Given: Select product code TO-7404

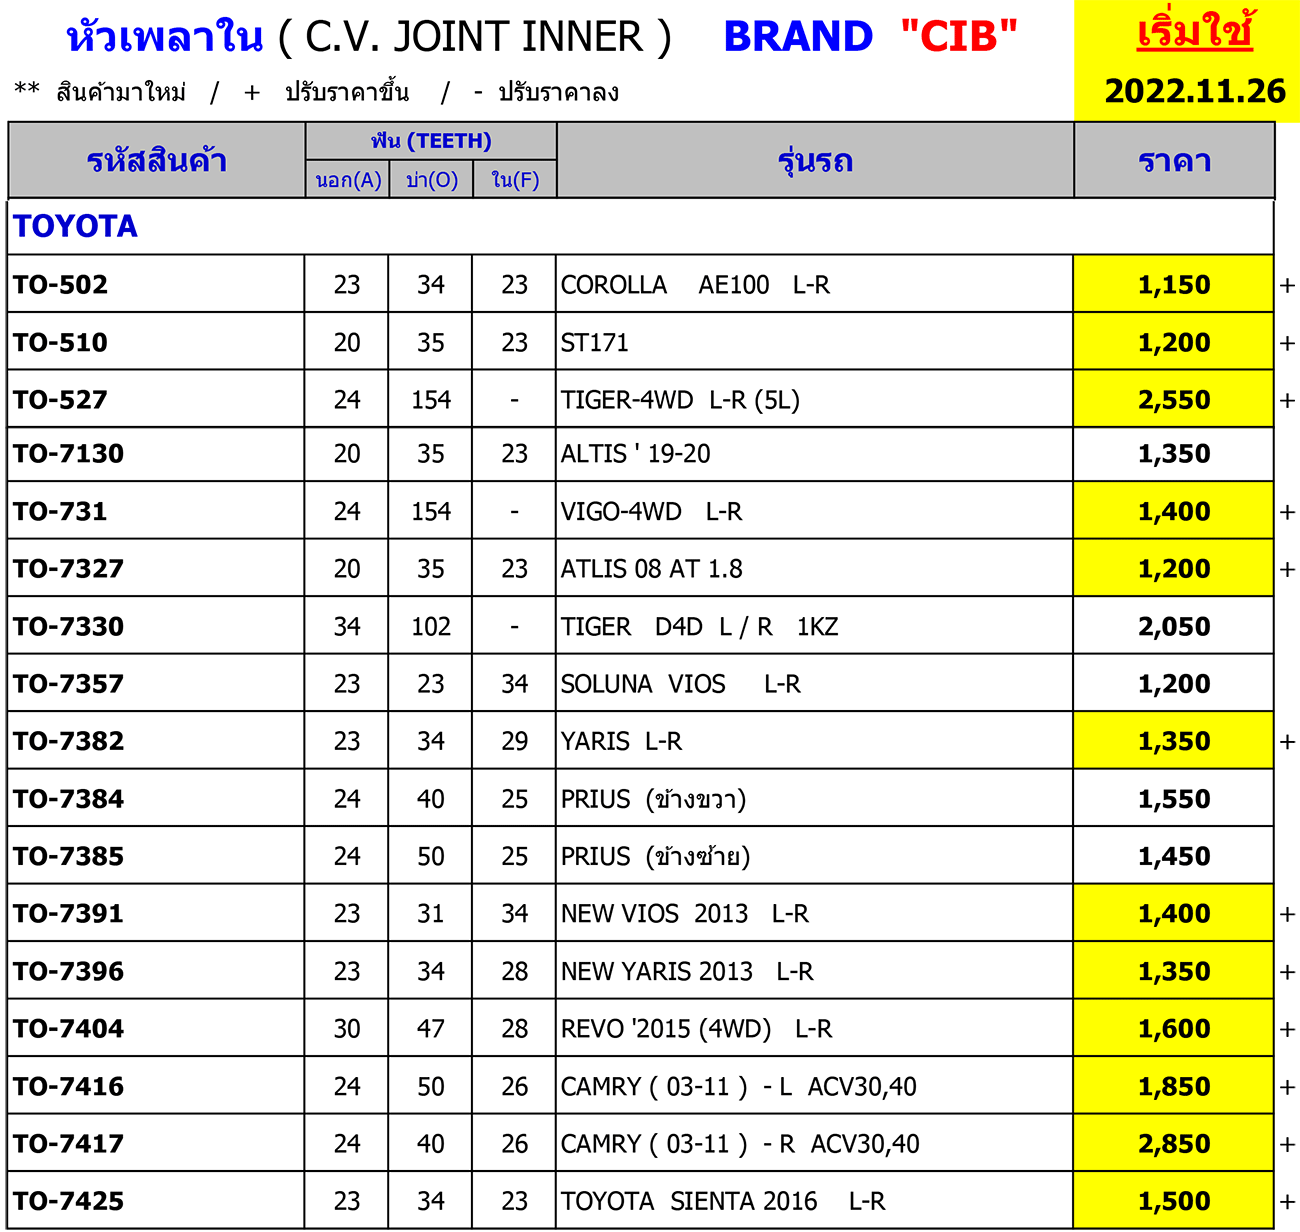Looking at the screenshot, I should [x=68, y=1029].
